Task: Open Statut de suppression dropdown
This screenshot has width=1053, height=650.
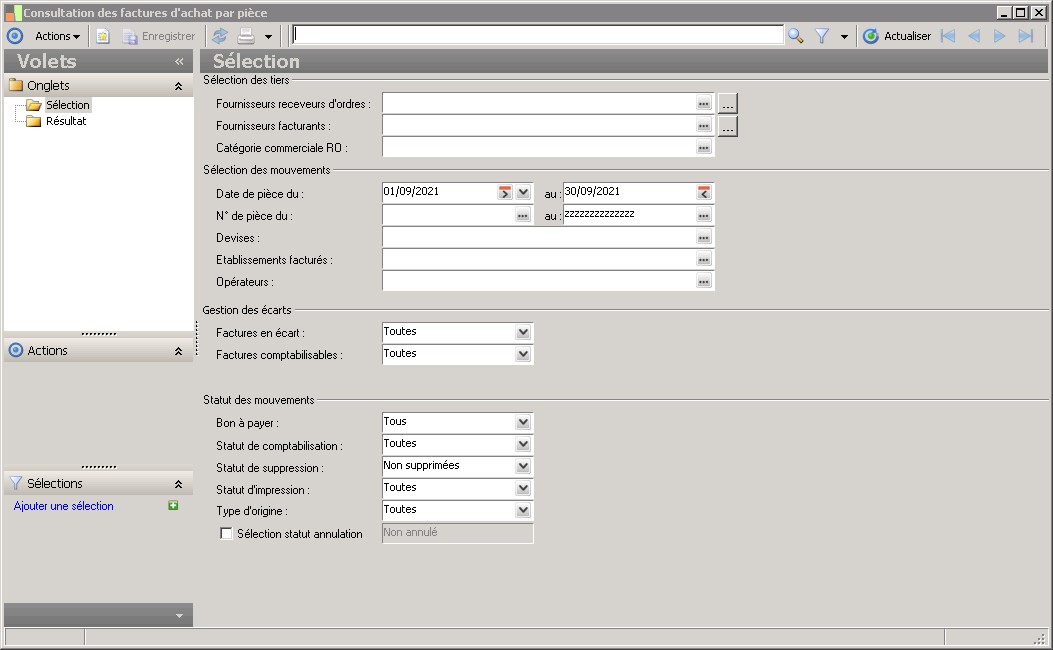Action: click(523, 466)
